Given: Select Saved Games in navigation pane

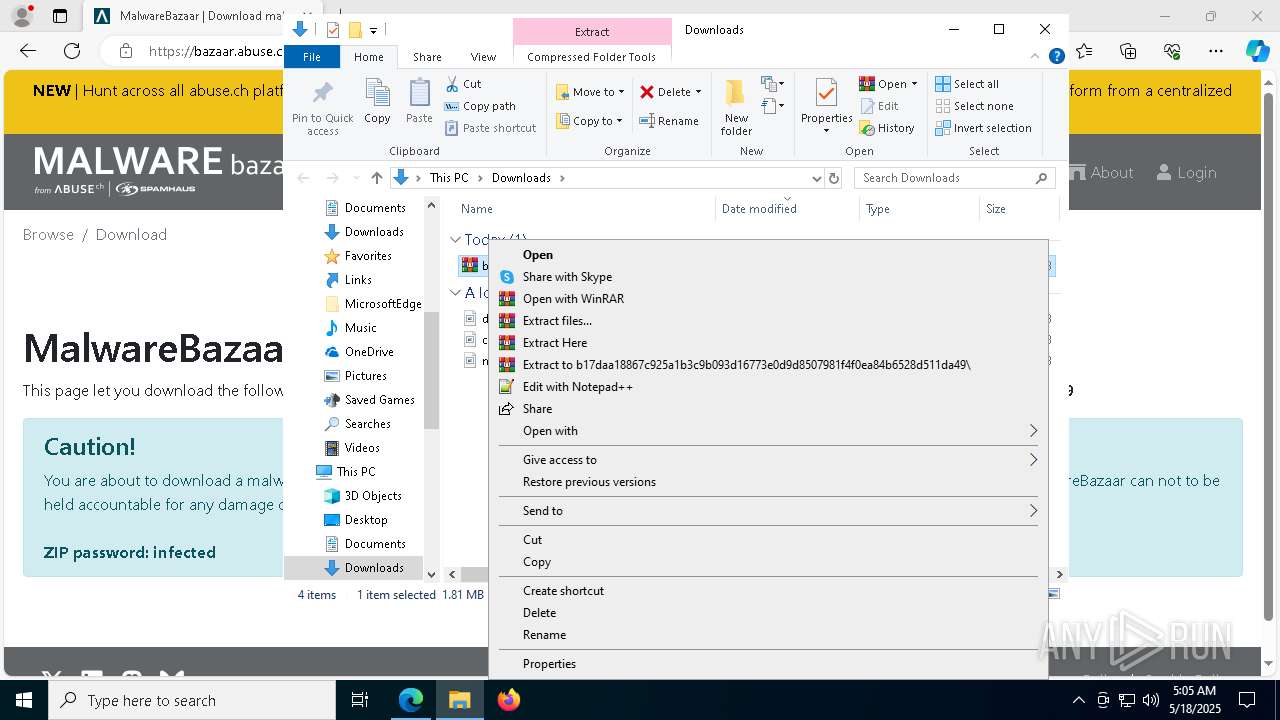Looking at the screenshot, I should (x=379, y=400).
